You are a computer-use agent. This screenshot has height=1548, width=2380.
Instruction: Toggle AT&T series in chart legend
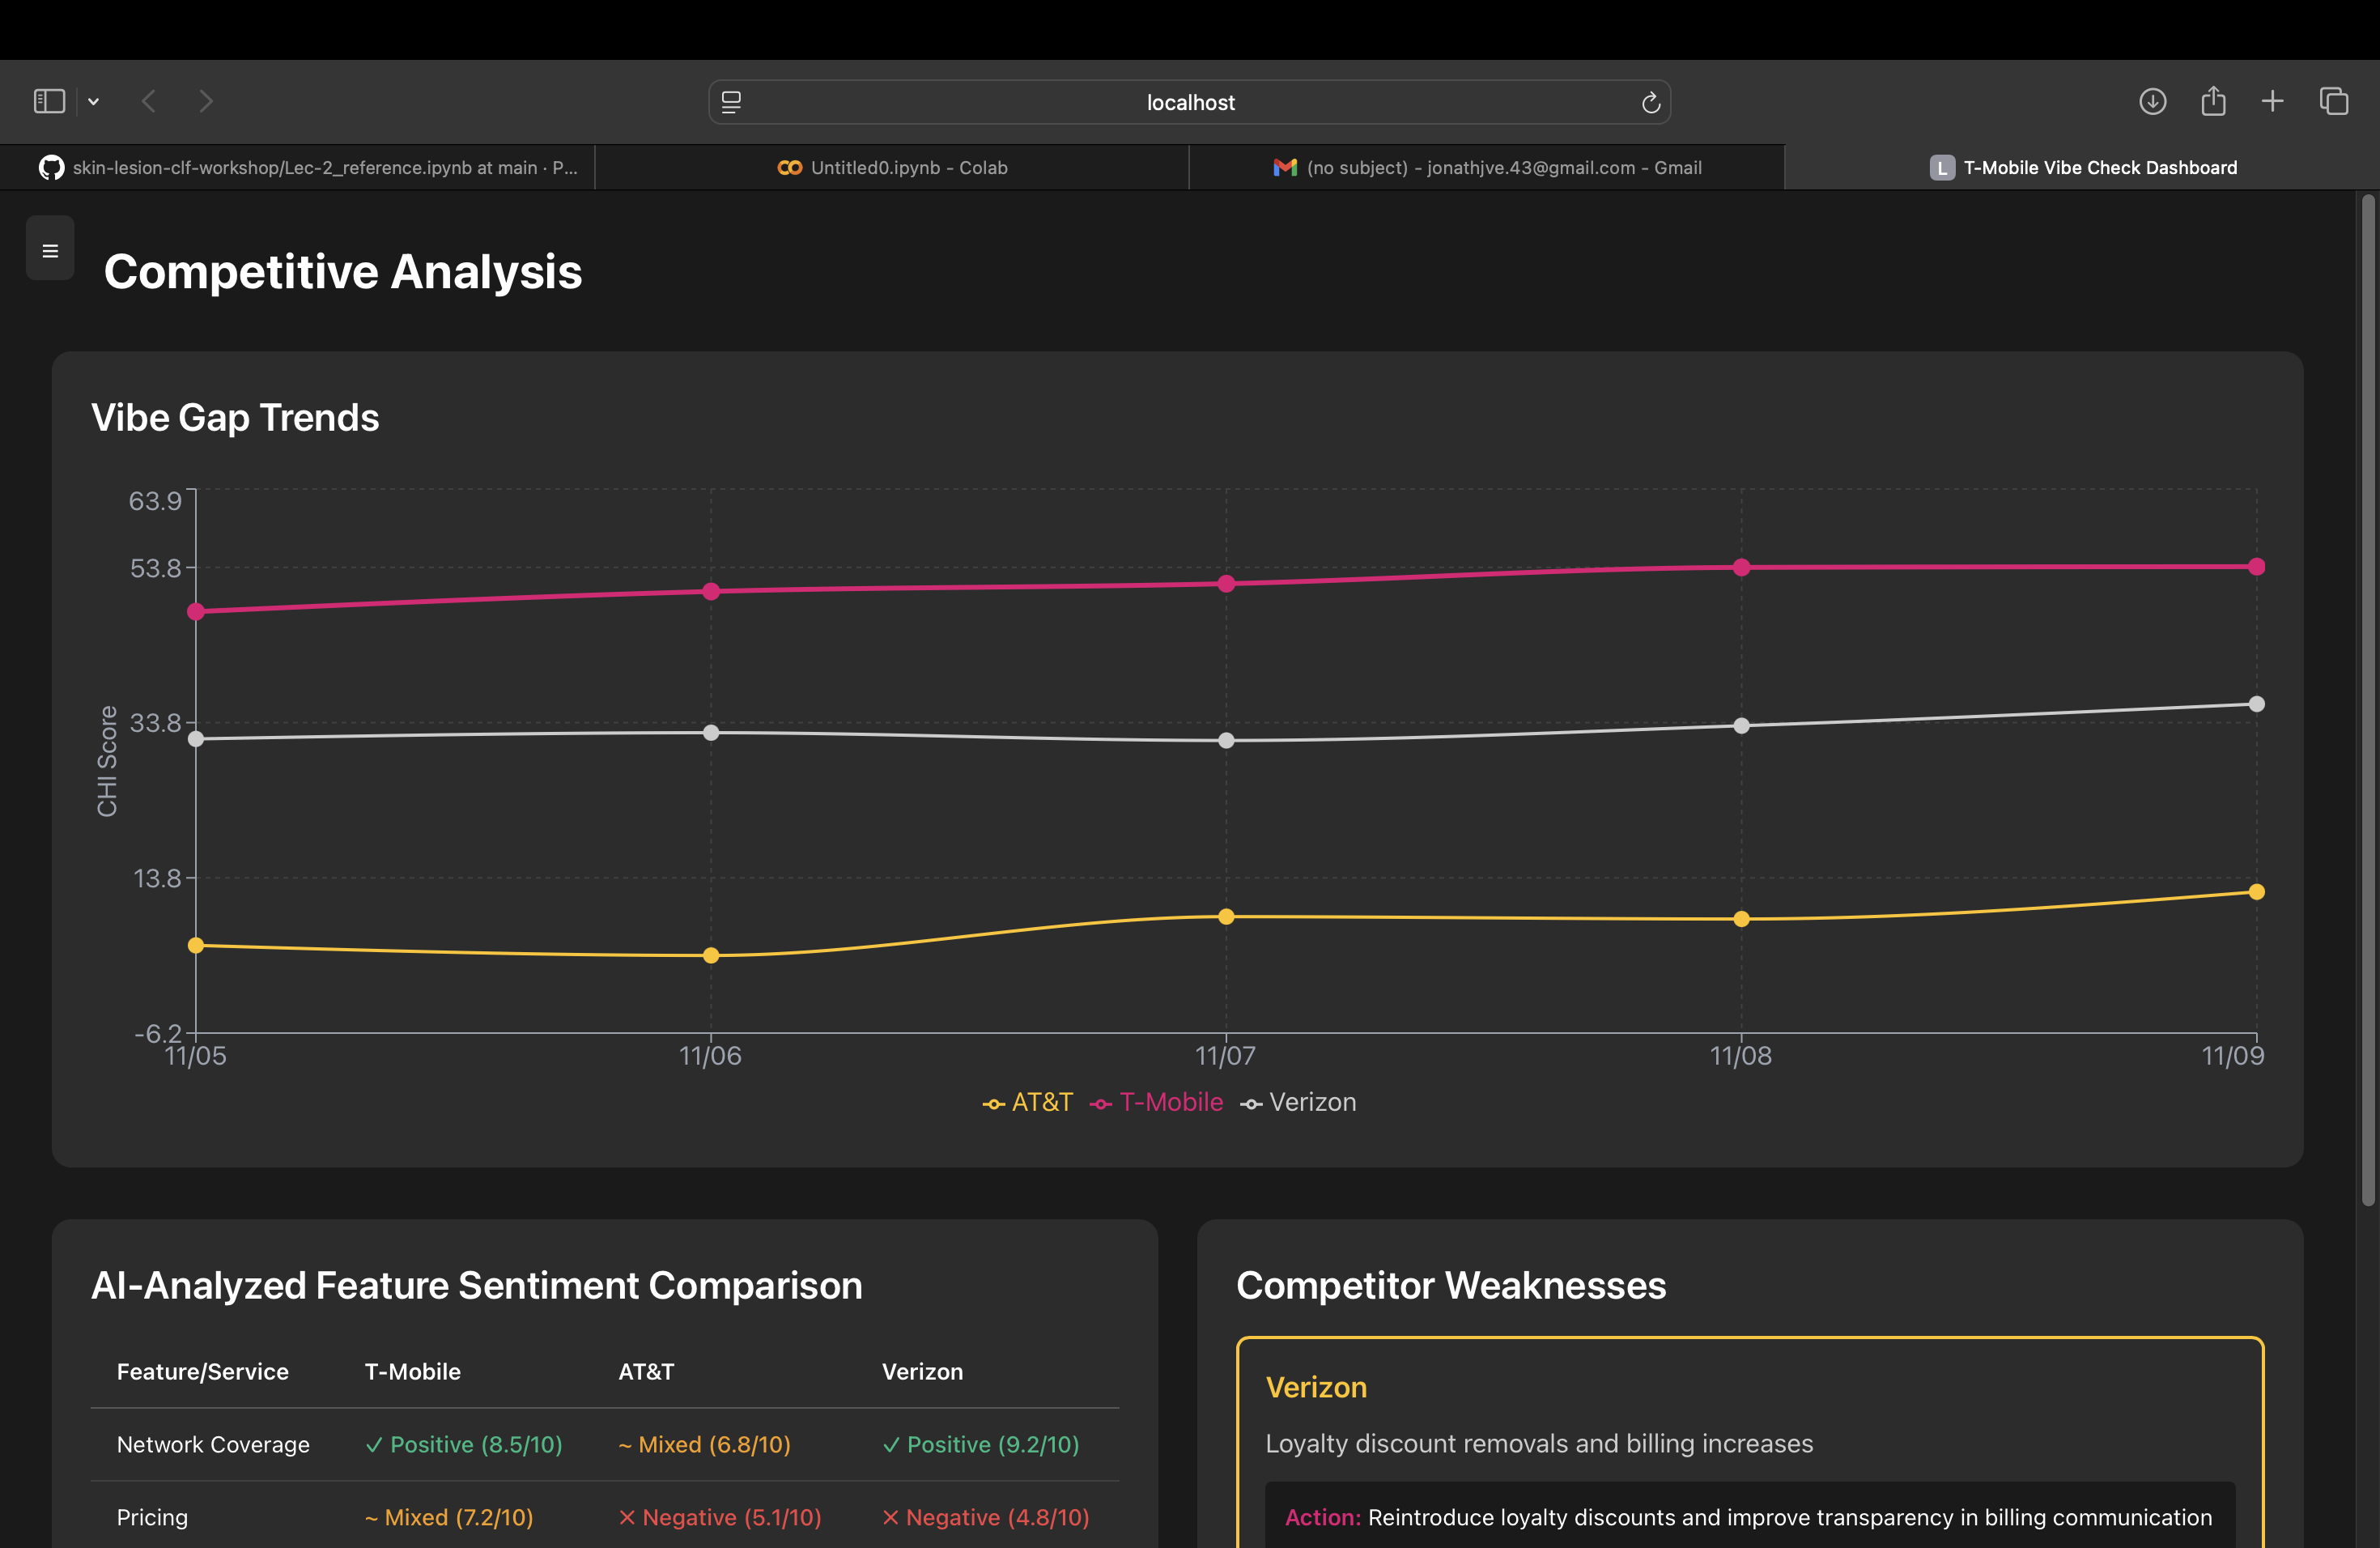[1028, 1102]
